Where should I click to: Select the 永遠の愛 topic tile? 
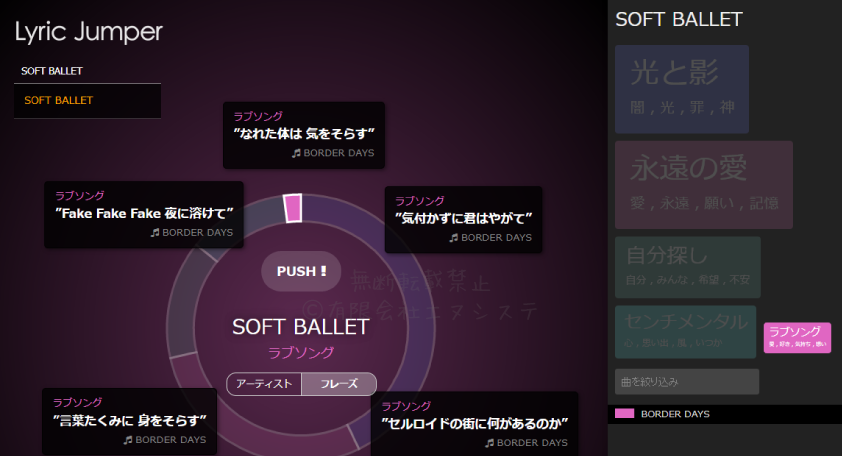click(704, 185)
